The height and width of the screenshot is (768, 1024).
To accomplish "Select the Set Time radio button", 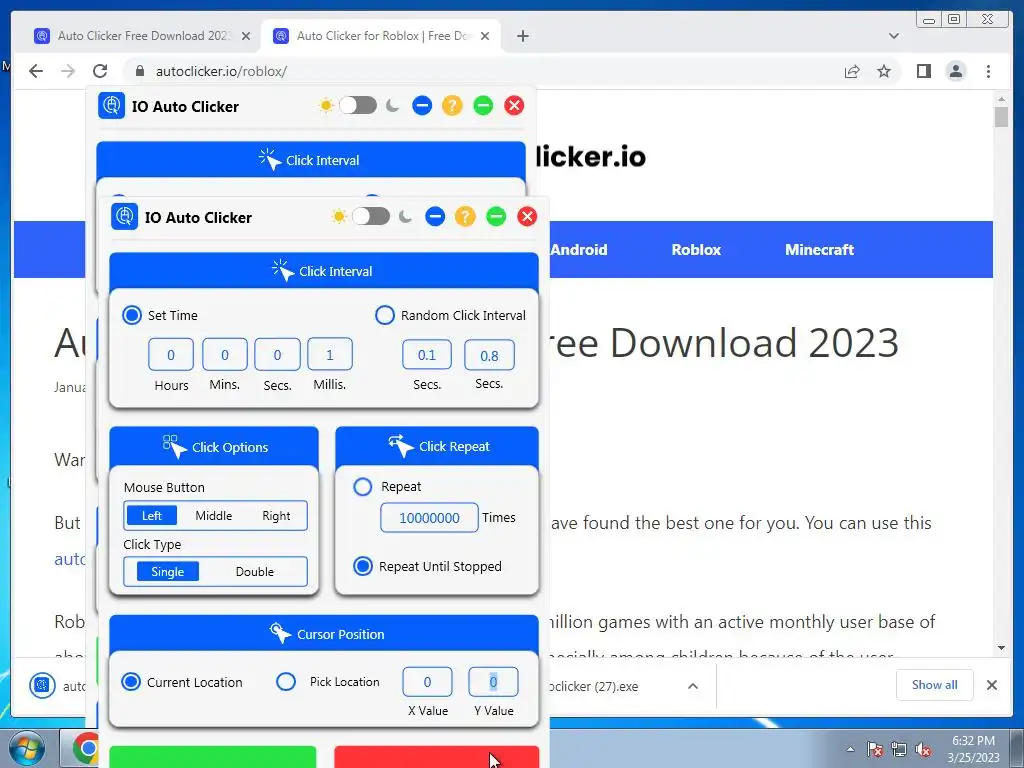I will (x=132, y=315).
